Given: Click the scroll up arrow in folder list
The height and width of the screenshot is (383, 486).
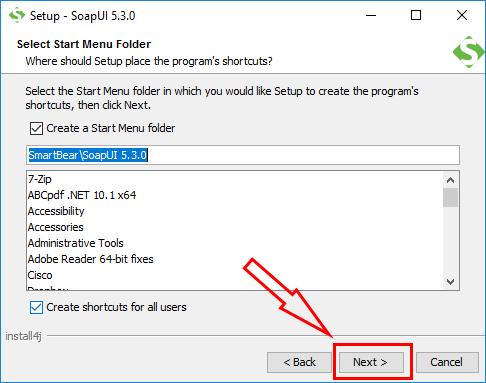Looking at the screenshot, I should click(450, 180).
